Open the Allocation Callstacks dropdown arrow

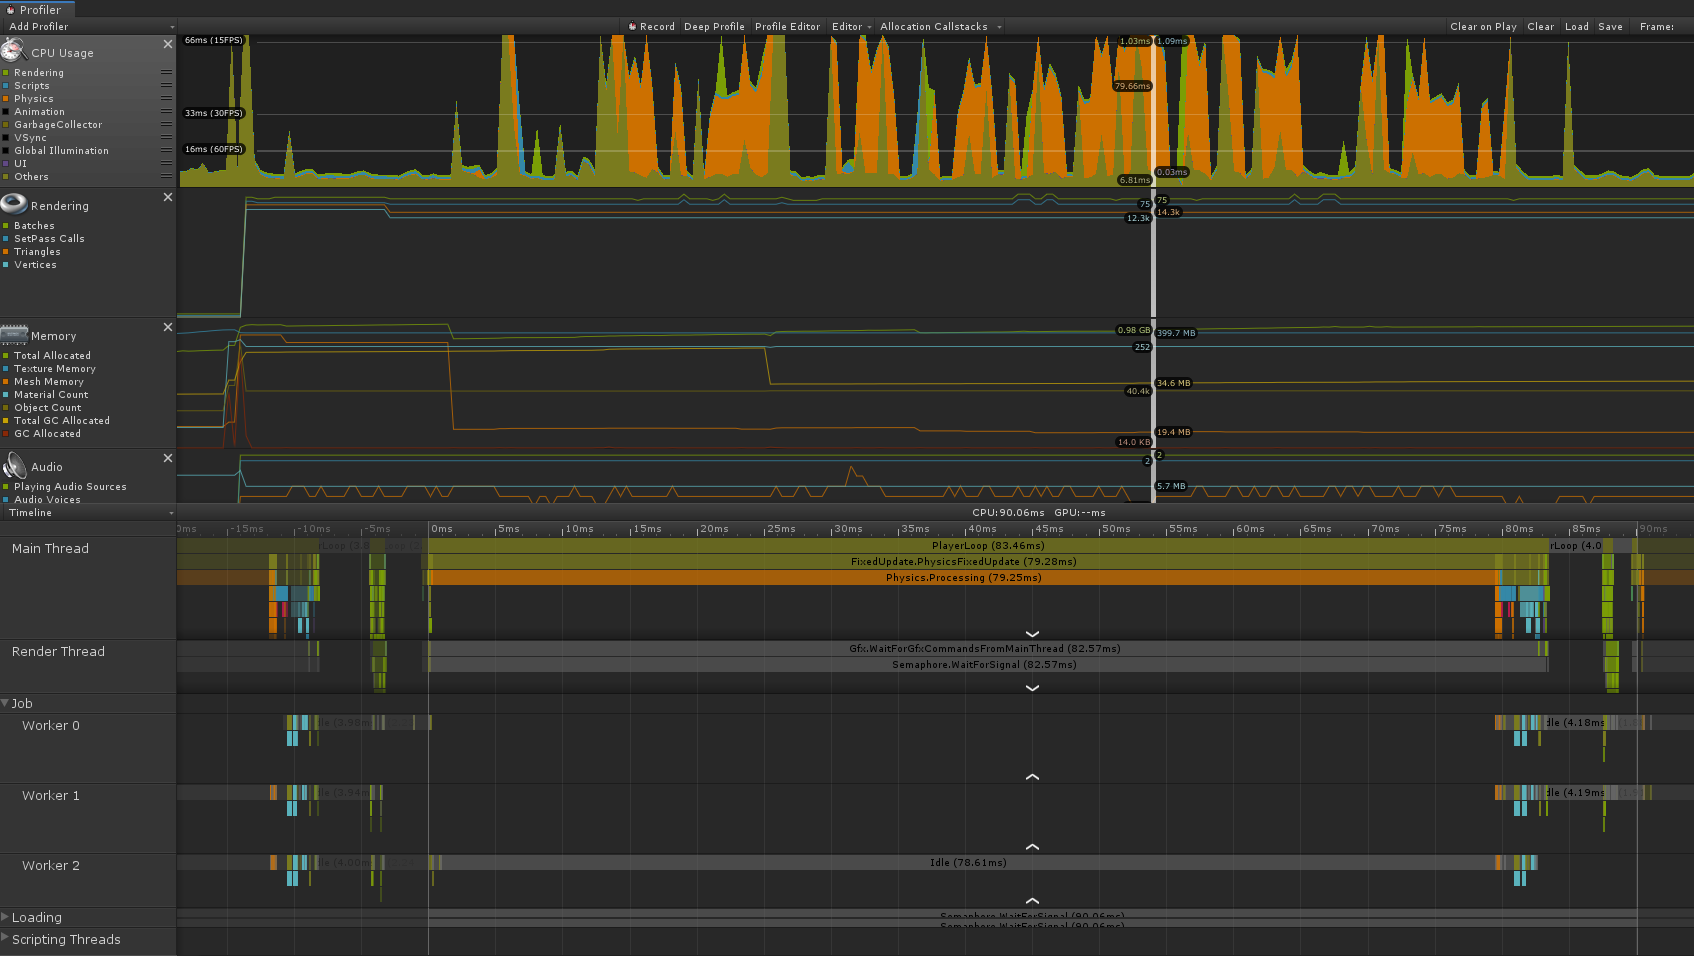click(999, 27)
